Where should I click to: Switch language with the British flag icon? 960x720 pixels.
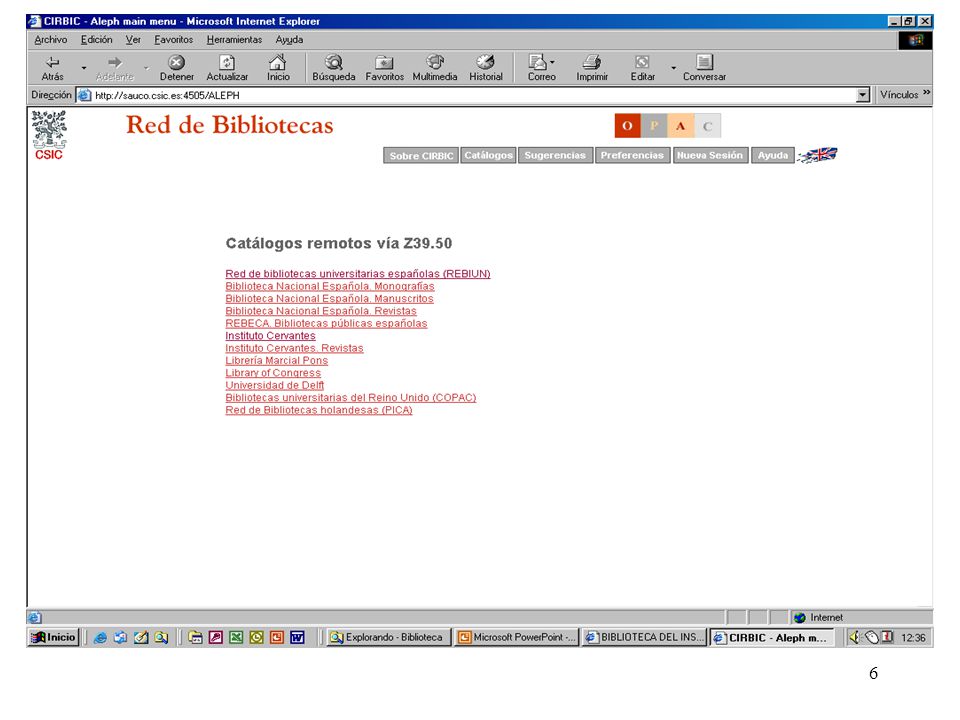coord(818,156)
